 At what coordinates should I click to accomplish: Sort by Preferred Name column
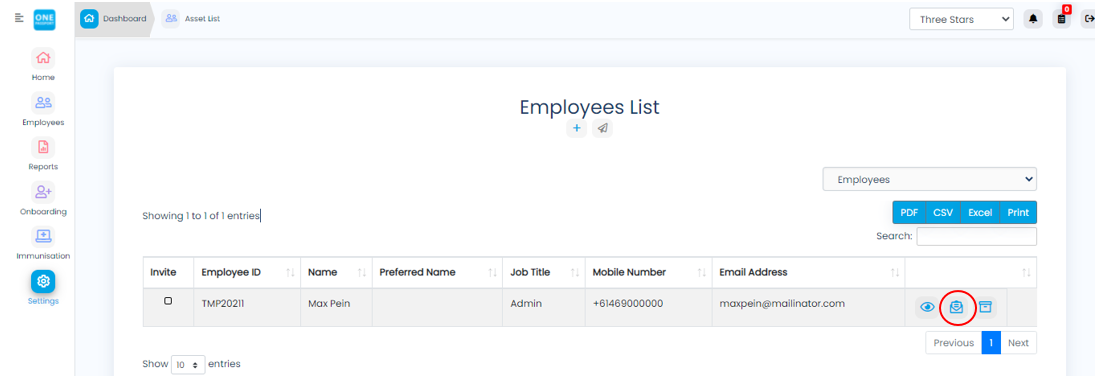tap(437, 272)
